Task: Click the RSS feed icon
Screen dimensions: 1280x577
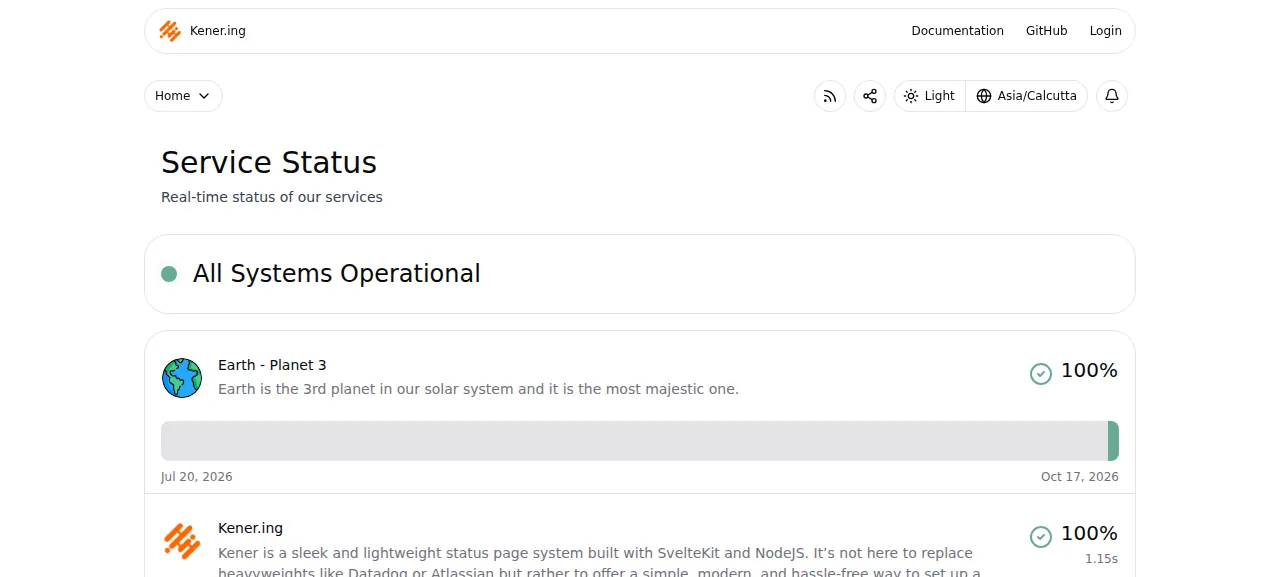Action: 830,96
